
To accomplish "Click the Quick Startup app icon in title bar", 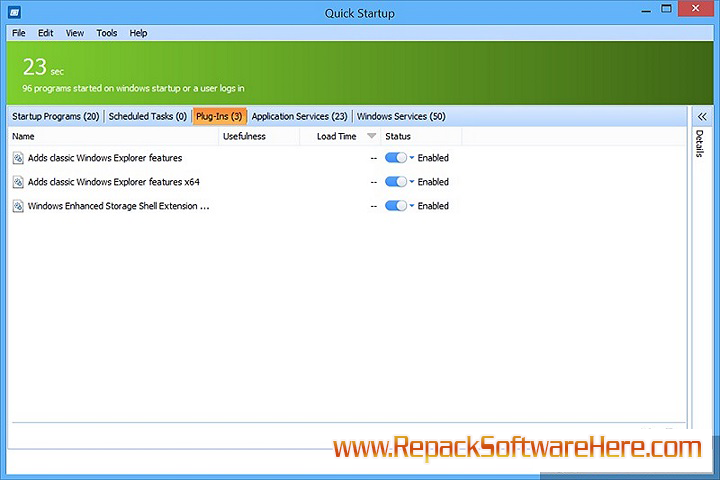I will click(x=15, y=12).
